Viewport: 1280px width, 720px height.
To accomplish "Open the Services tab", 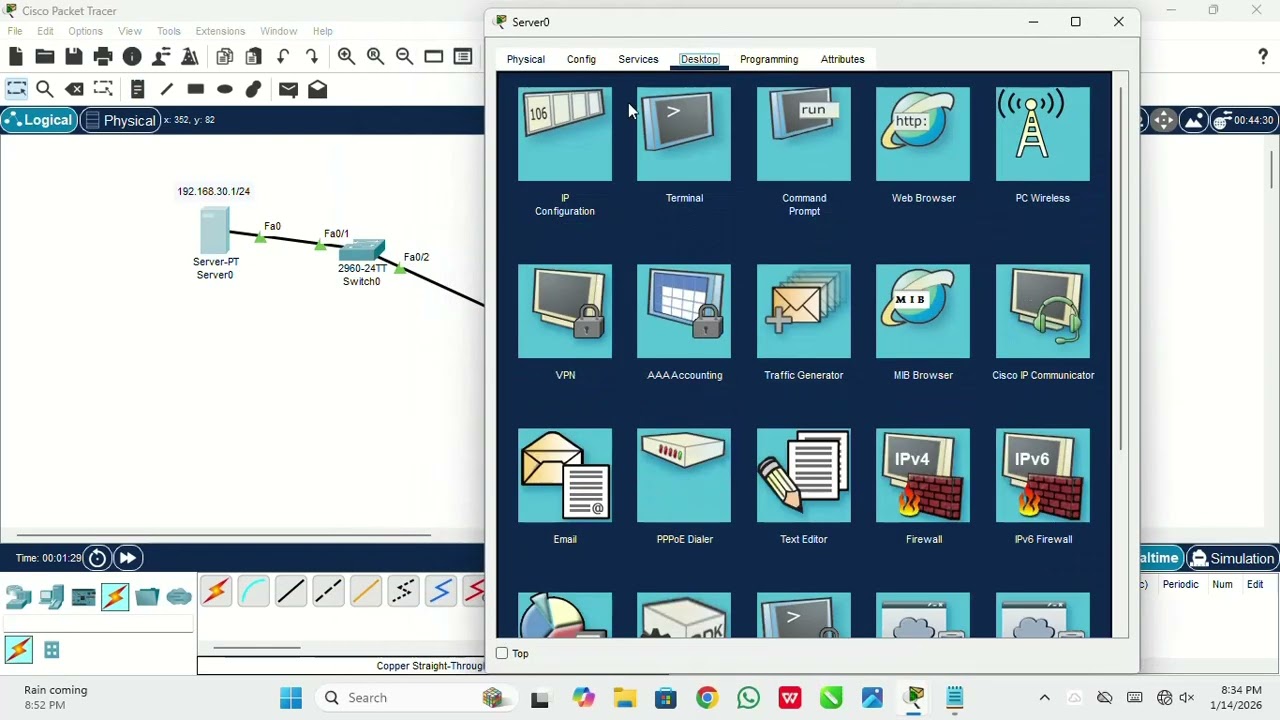I will pos(638,59).
